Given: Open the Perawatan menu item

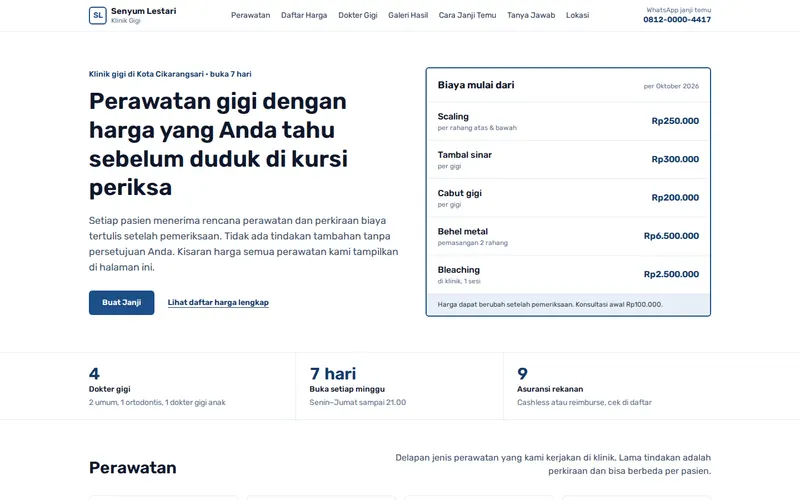Looking at the screenshot, I should click(x=251, y=15).
